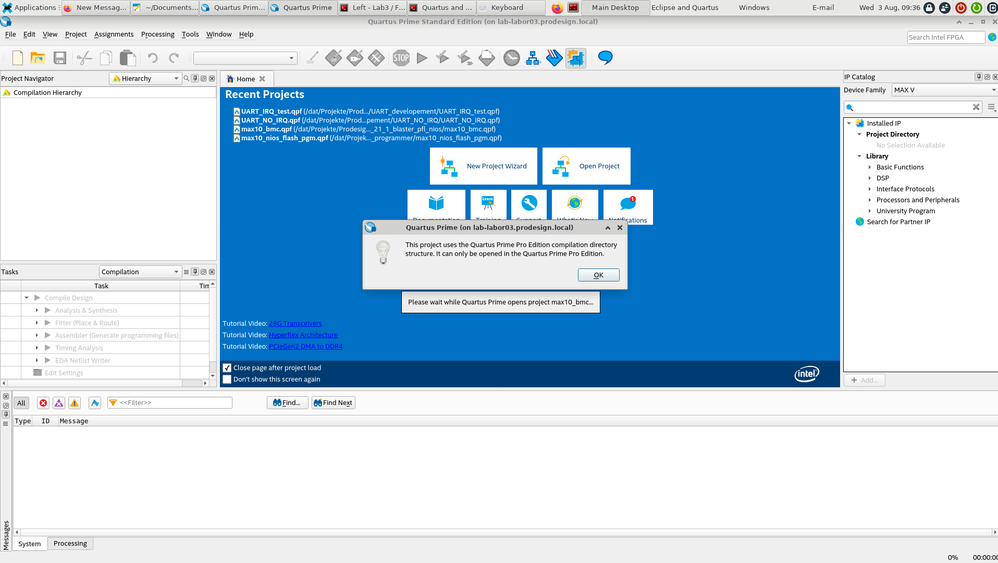This screenshot has height=563, width=998.
Task: Open the PCIeGen2 DMA to DDR4 link
Action: pyautogui.click(x=306, y=346)
